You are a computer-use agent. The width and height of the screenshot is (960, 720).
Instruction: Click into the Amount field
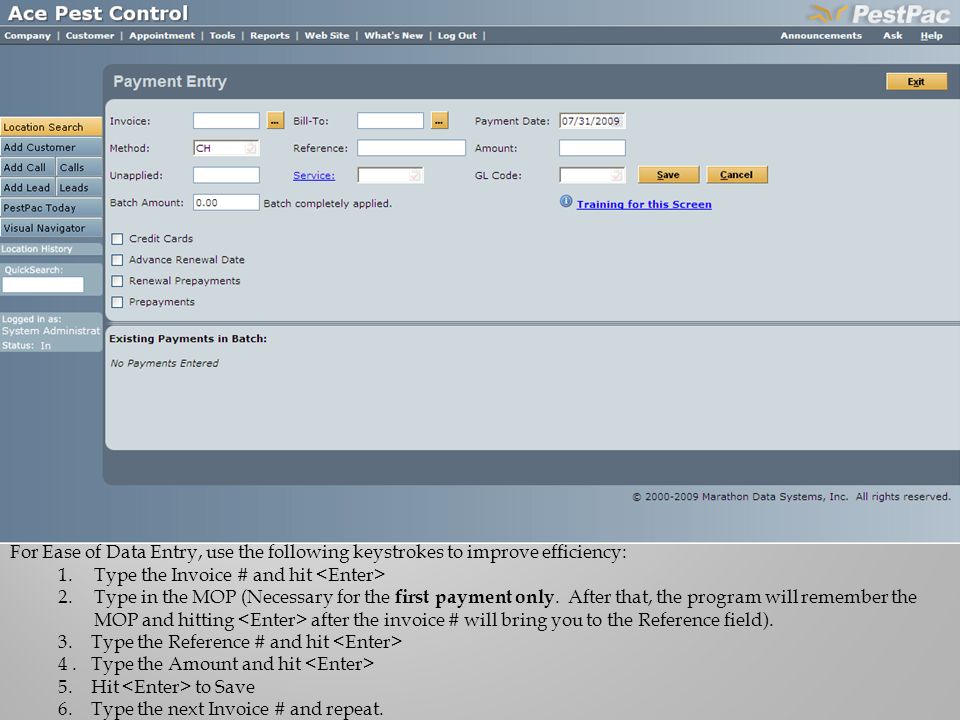click(592, 148)
